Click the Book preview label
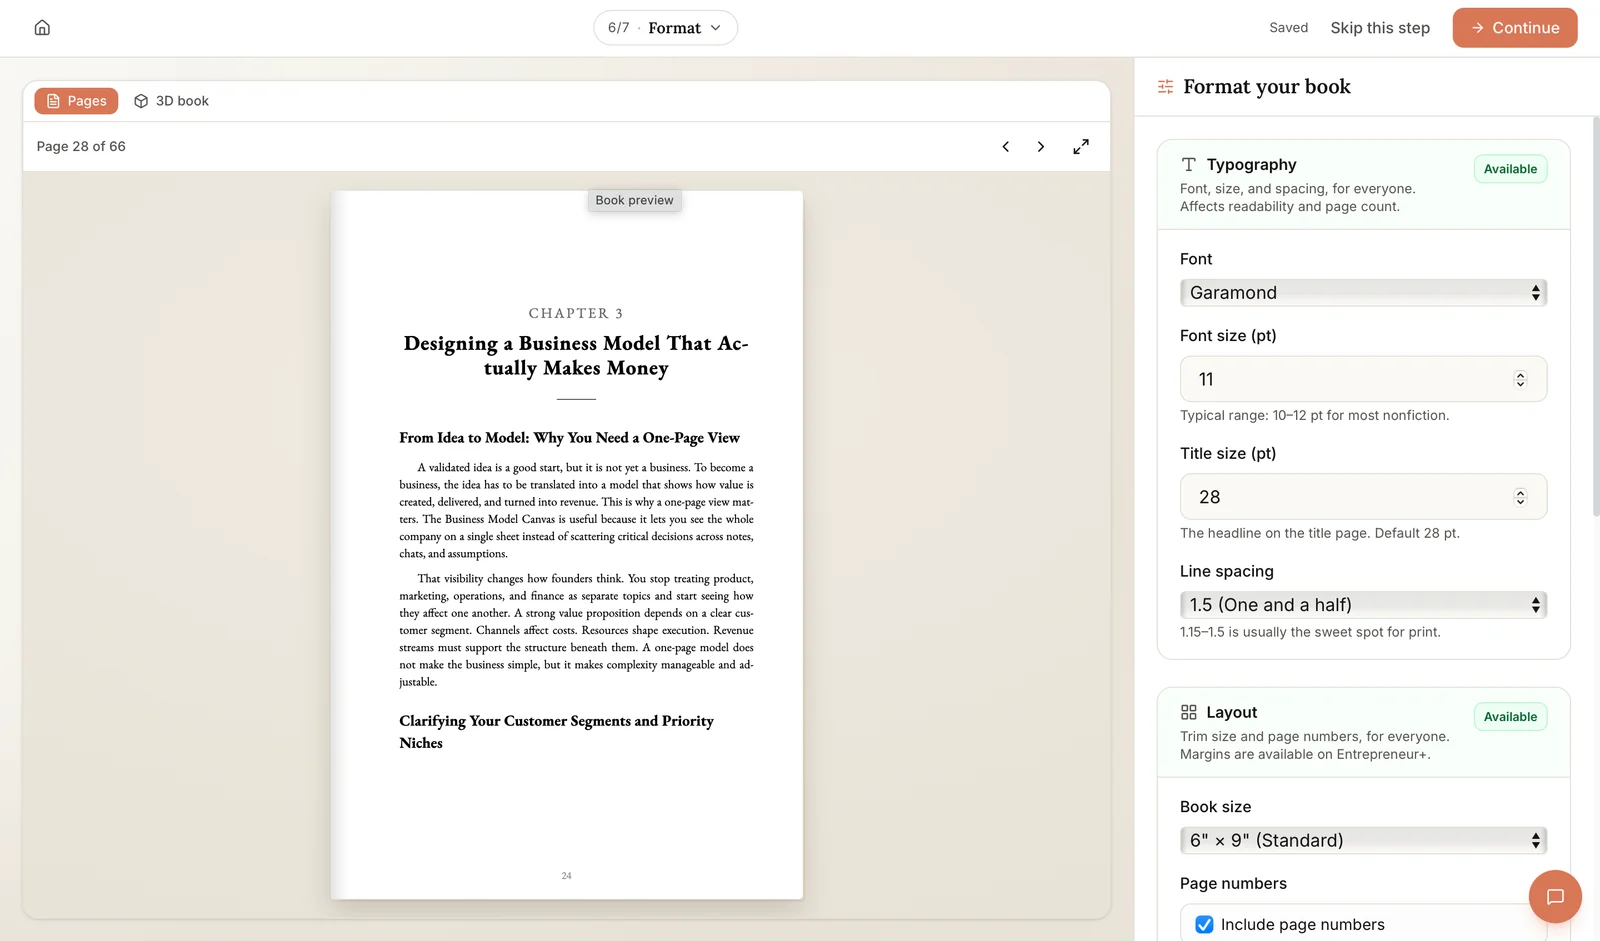 634,201
